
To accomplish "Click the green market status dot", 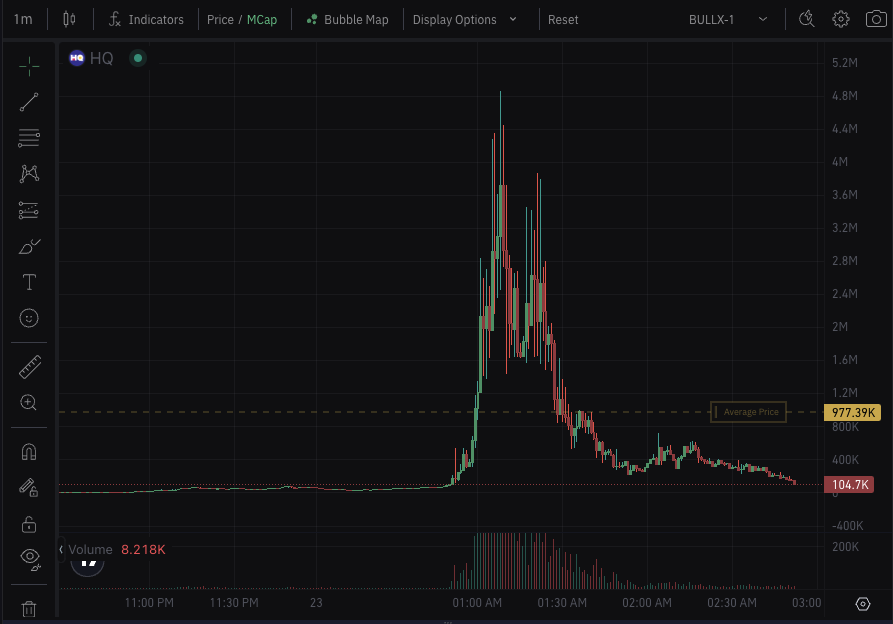I will [138, 58].
